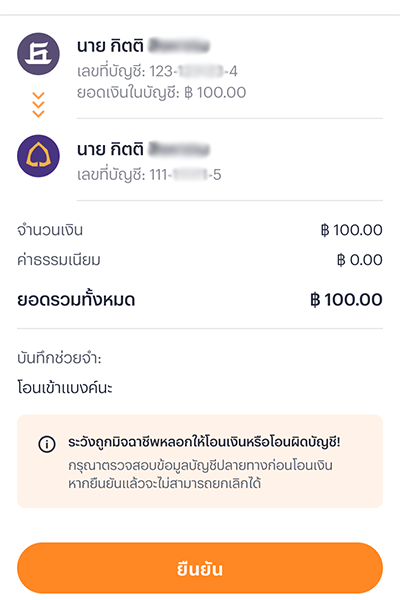The image size is (400, 600).
Task: Click the bold scam warning headline
Action: (x=204, y=442)
